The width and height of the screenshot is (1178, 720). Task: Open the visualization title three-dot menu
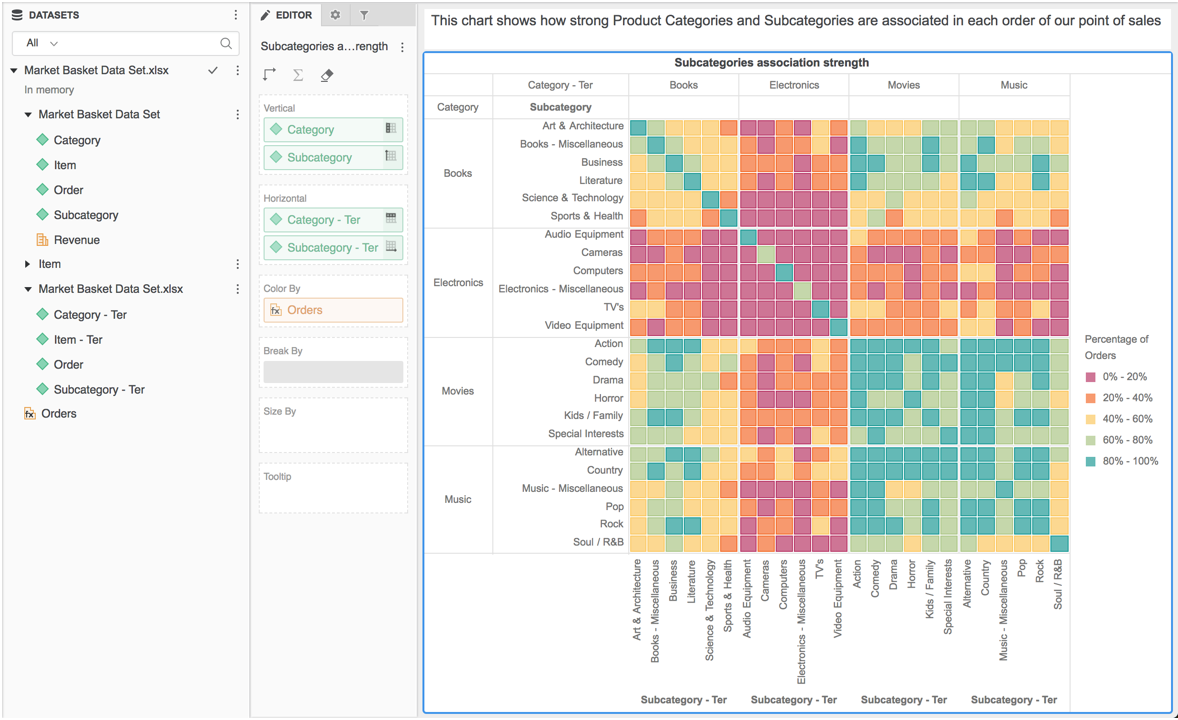[x=403, y=47]
